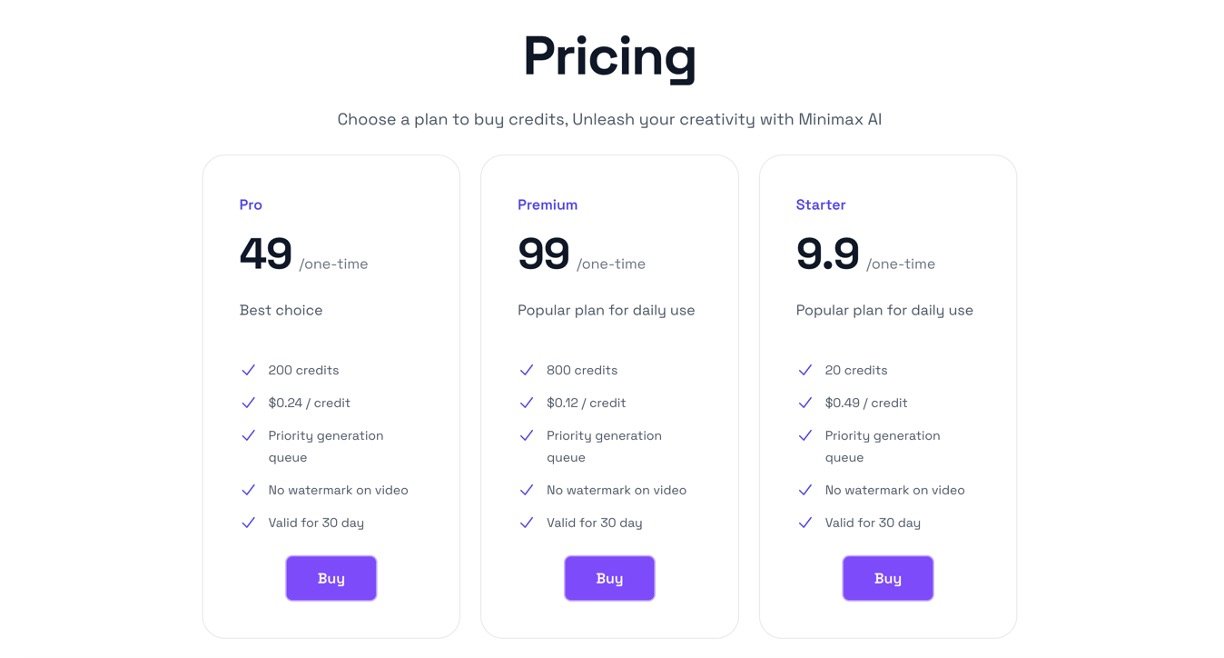Viewport: 1224px width, 658px height.
Task: Click the Best choice label in Pro card
Action: click(281, 310)
